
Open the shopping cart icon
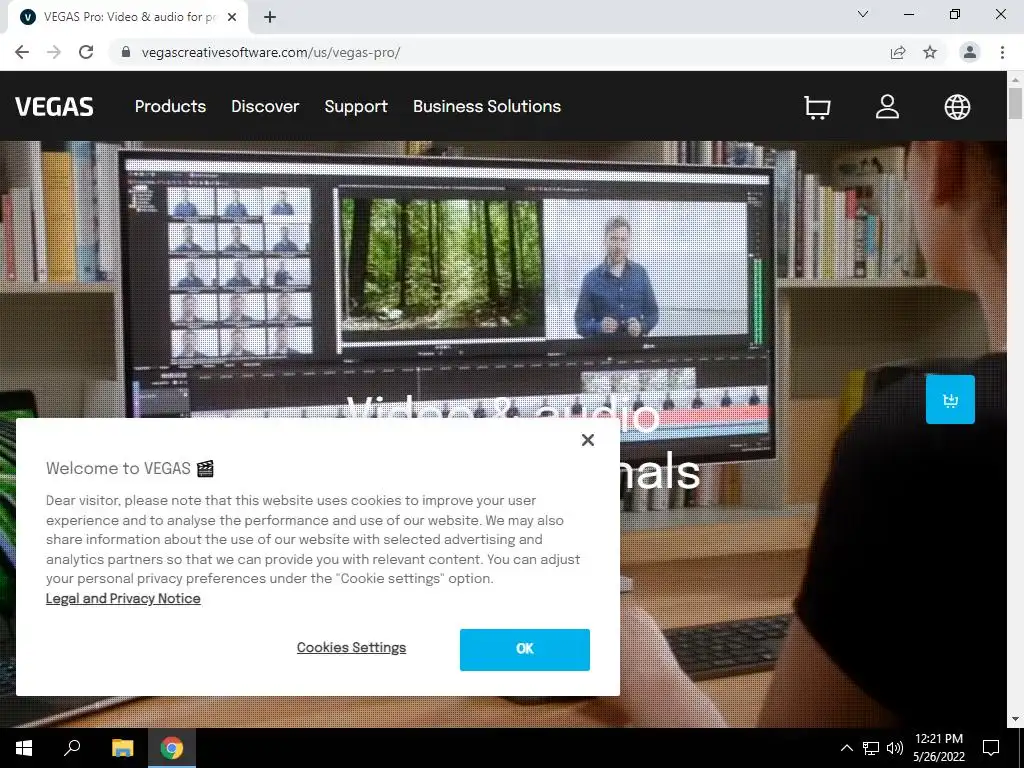pos(817,107)
